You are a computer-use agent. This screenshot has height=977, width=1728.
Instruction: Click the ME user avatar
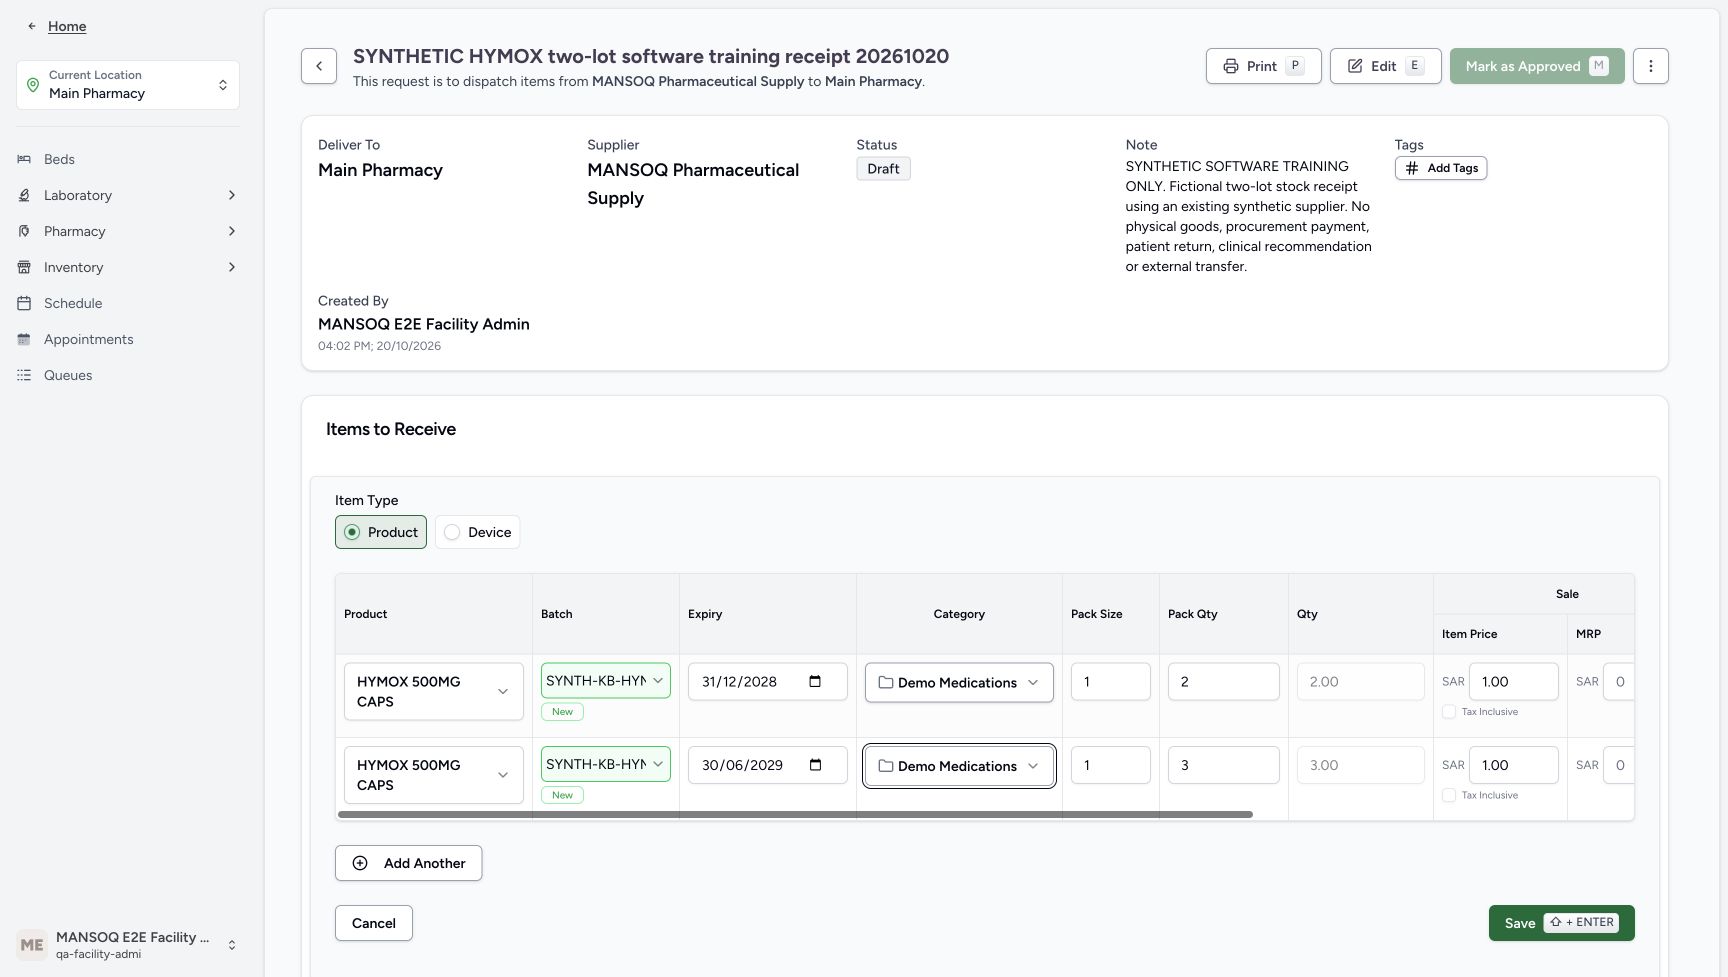(32, 945)
